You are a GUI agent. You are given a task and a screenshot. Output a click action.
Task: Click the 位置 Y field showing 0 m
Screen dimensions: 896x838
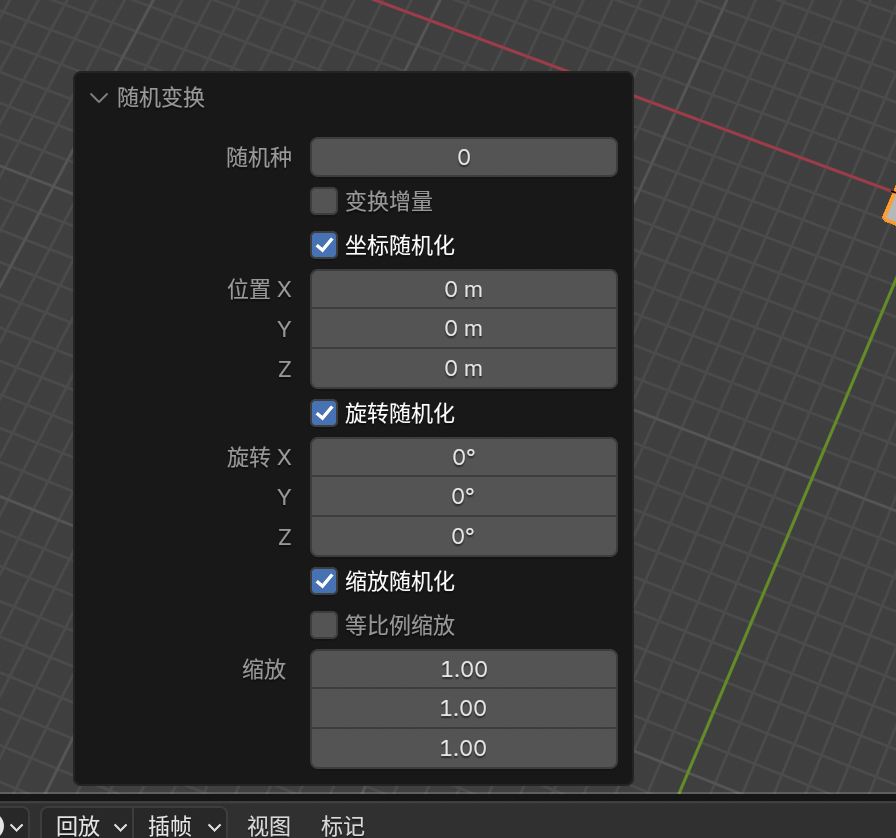(463, 329)
